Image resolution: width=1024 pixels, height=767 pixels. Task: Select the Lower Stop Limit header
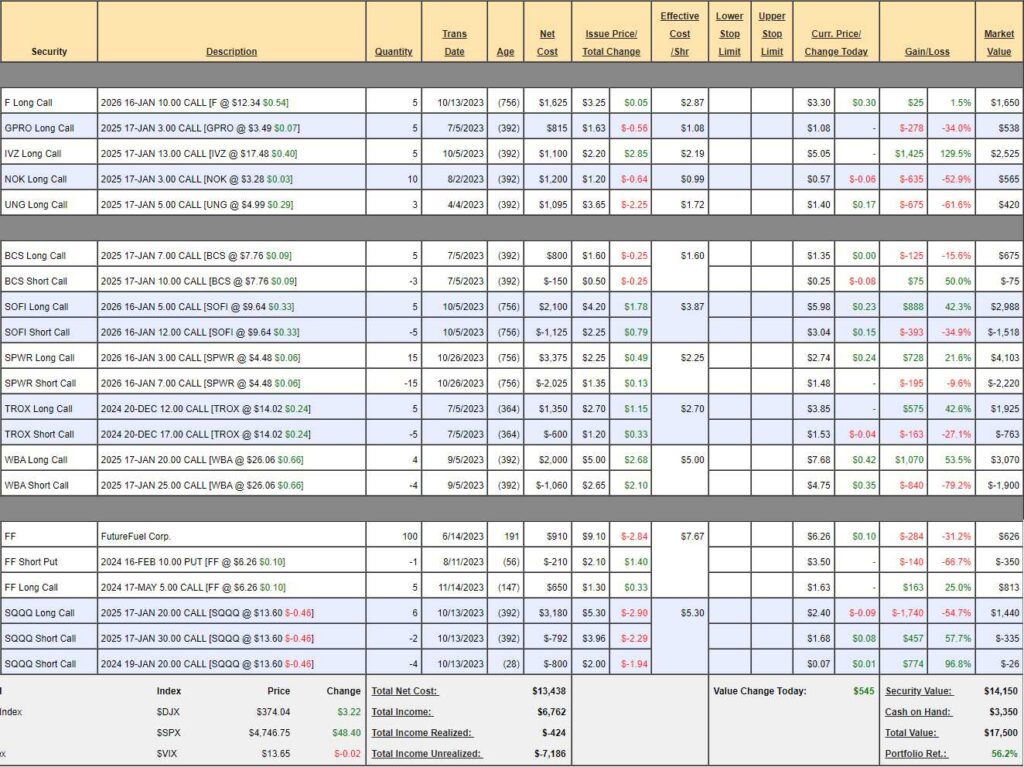point(729,33)
